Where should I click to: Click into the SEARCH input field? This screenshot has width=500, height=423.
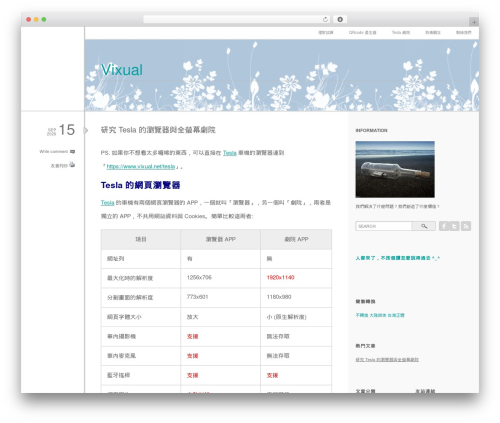click(x=384, y=226)
